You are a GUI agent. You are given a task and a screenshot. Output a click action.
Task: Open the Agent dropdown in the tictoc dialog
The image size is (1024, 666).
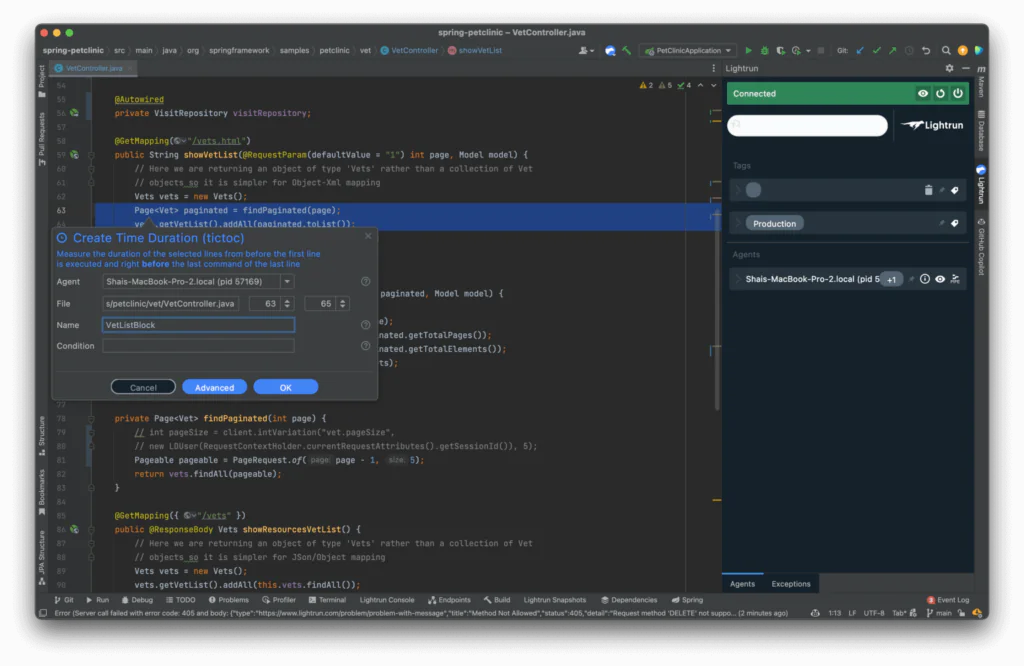pyautogui.click(x=287, y=282)
